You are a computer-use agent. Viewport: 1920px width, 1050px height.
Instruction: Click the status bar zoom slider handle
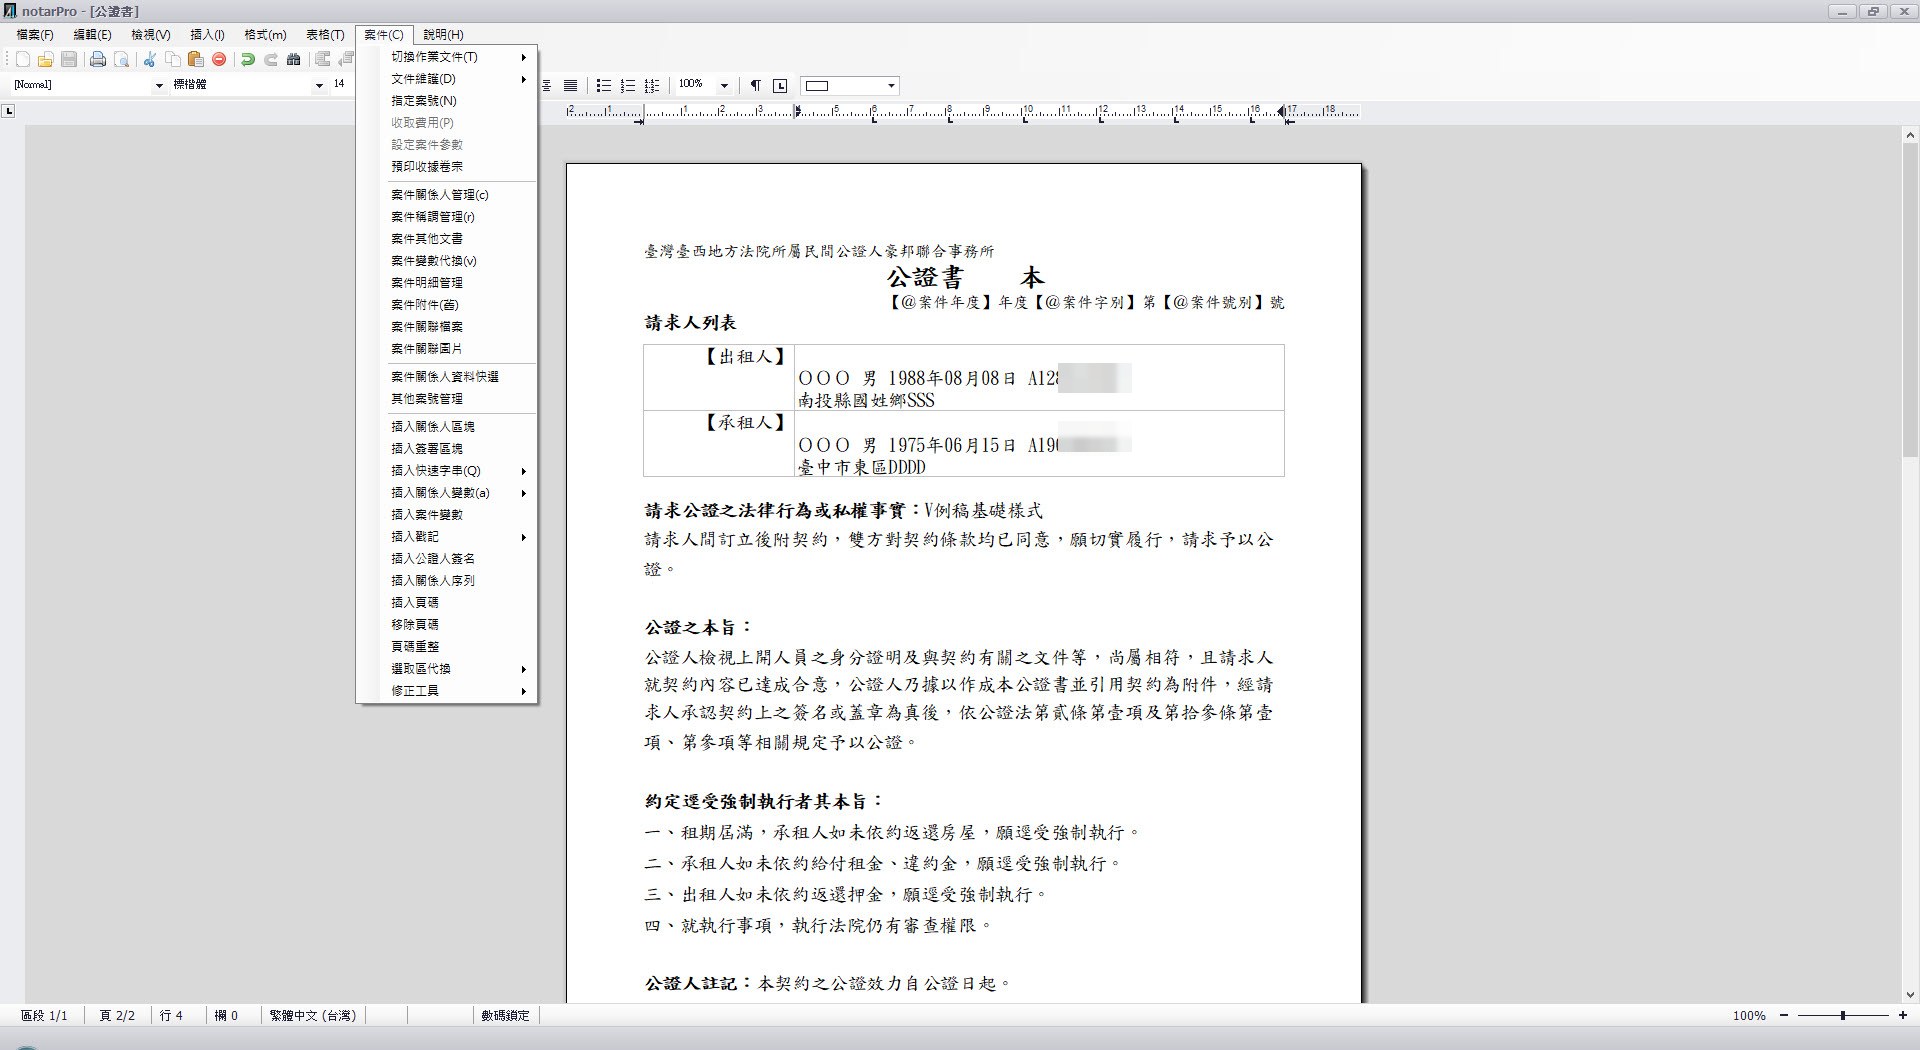click(1842, 1015)
